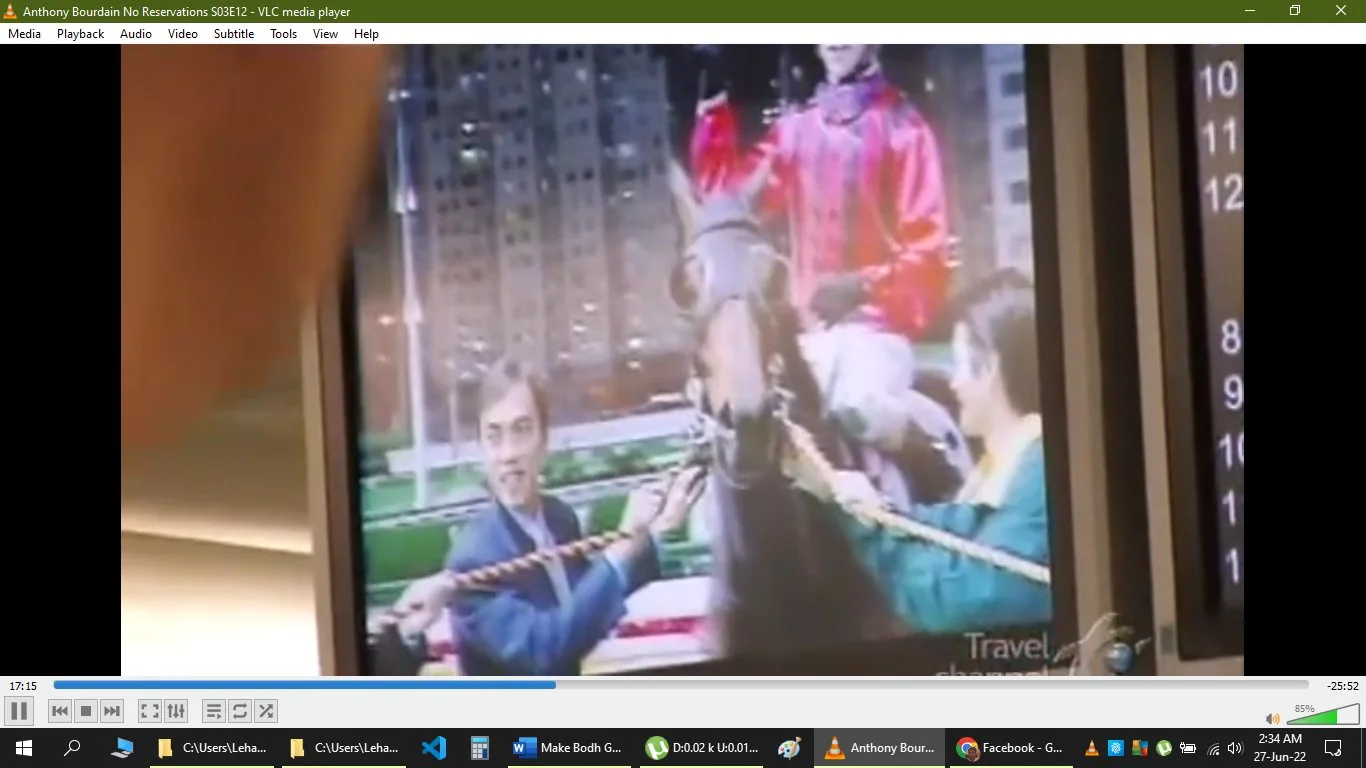Switch to second C:\Users\Leha... folder window
The height and width of the screenshot is (768, 1366).
tap(344, 748)
